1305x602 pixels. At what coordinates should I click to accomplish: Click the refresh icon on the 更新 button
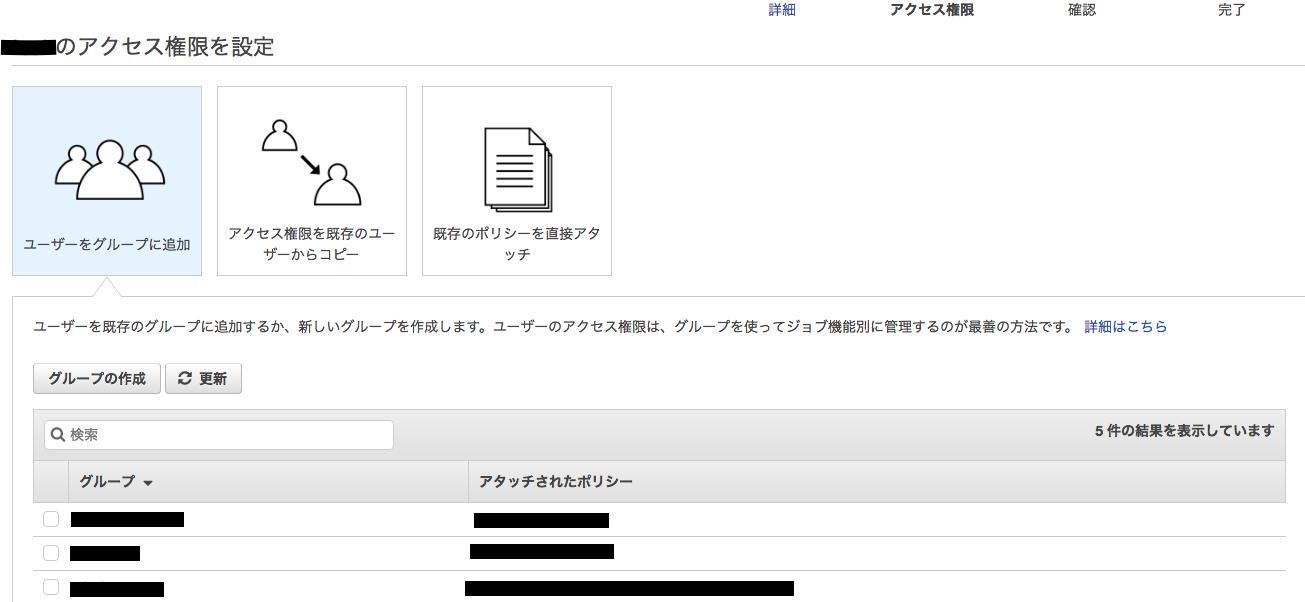pyautogui.click(x=185, y=378)
